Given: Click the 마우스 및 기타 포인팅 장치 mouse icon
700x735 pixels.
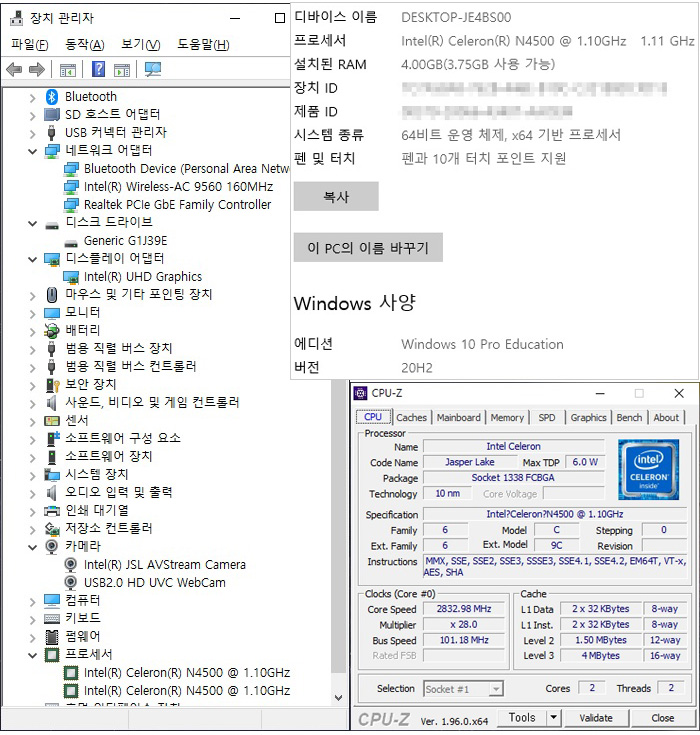Looking at the screenshot, I should point(52,295).
